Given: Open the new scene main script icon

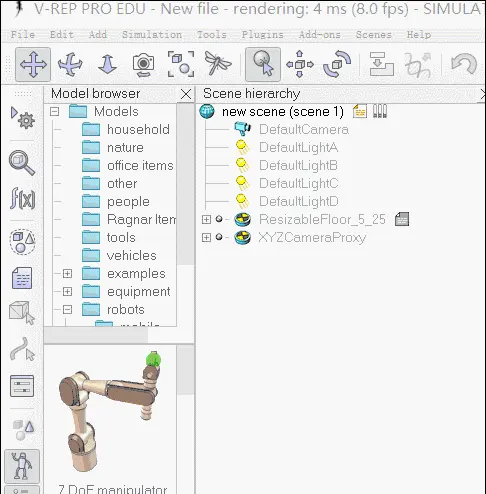Looking at the screenshot, I should tap(360, 111).
